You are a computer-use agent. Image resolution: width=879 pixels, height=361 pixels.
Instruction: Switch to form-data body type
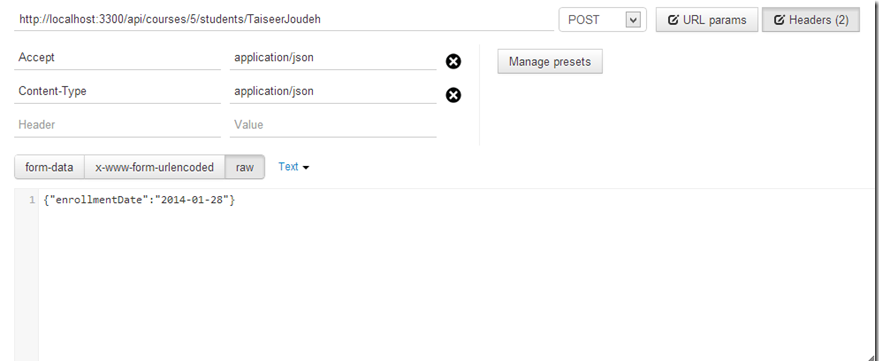[x=49, y=167]
